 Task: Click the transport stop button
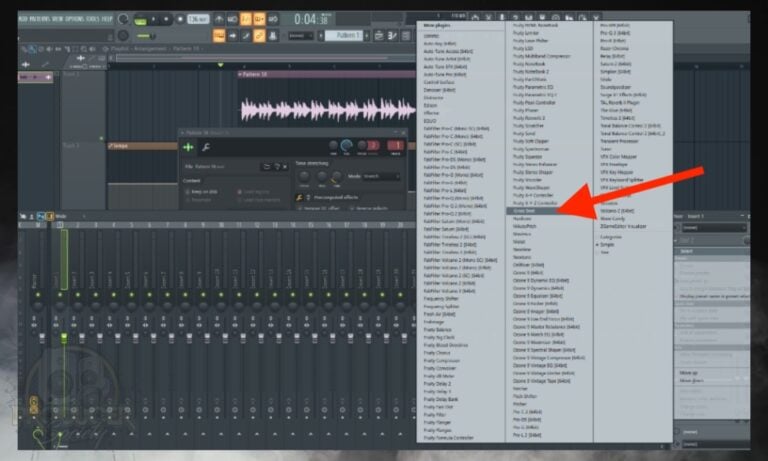coord(167,19)
